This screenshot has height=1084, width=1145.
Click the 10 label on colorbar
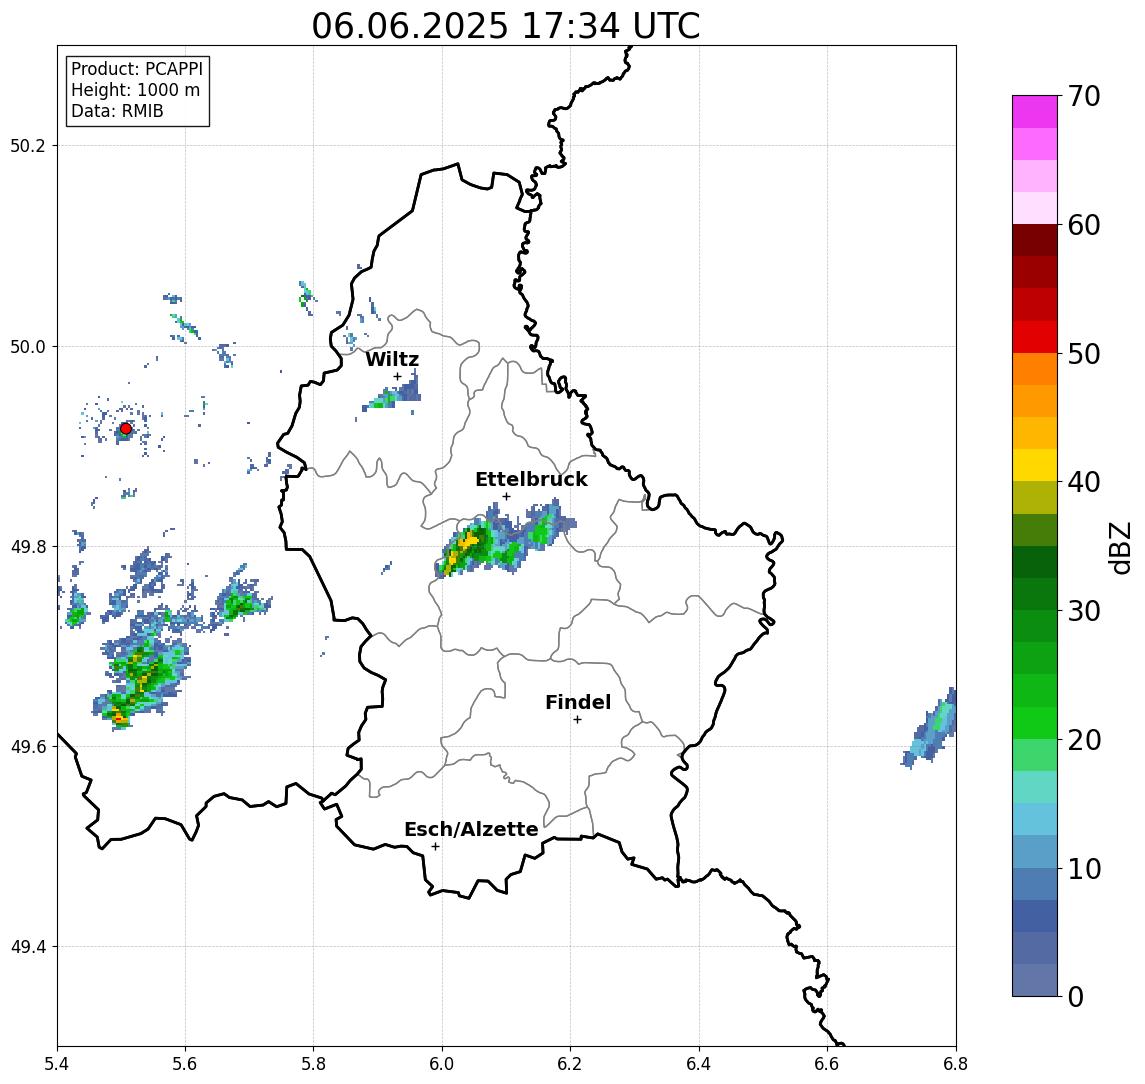click(1084, 869)
